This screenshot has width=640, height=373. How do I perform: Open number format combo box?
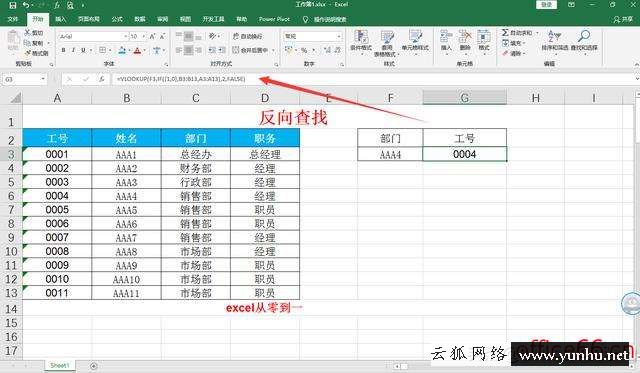coord(313,36)
